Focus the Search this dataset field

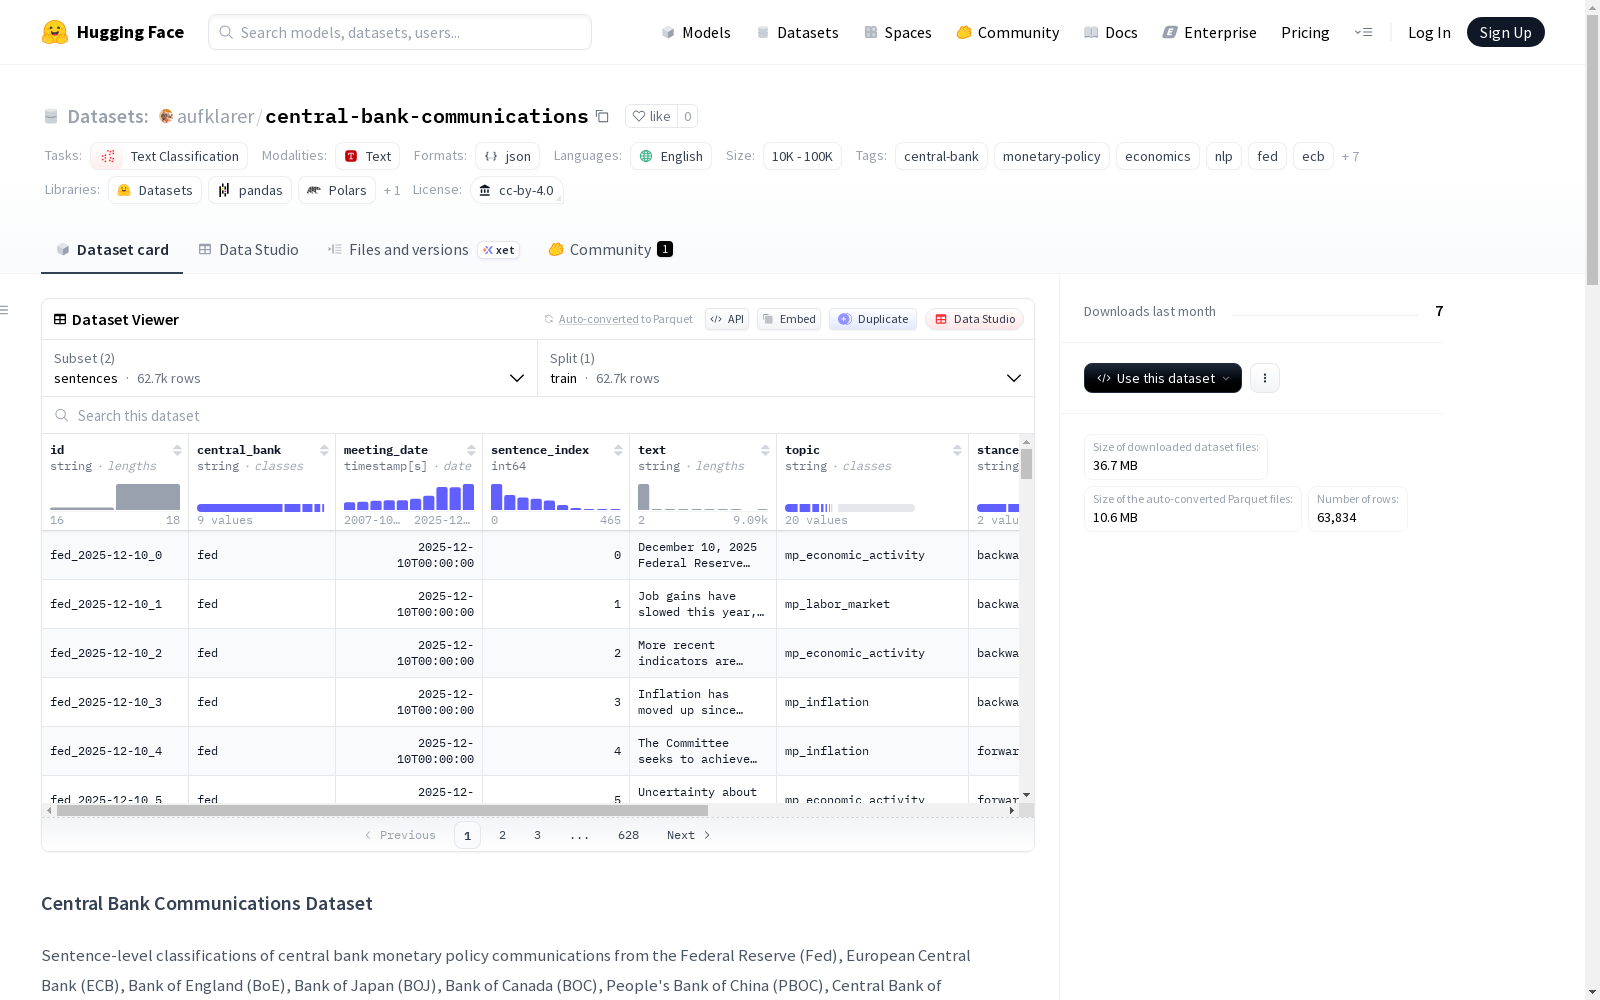pyautogui.click(x=538, y=415)
